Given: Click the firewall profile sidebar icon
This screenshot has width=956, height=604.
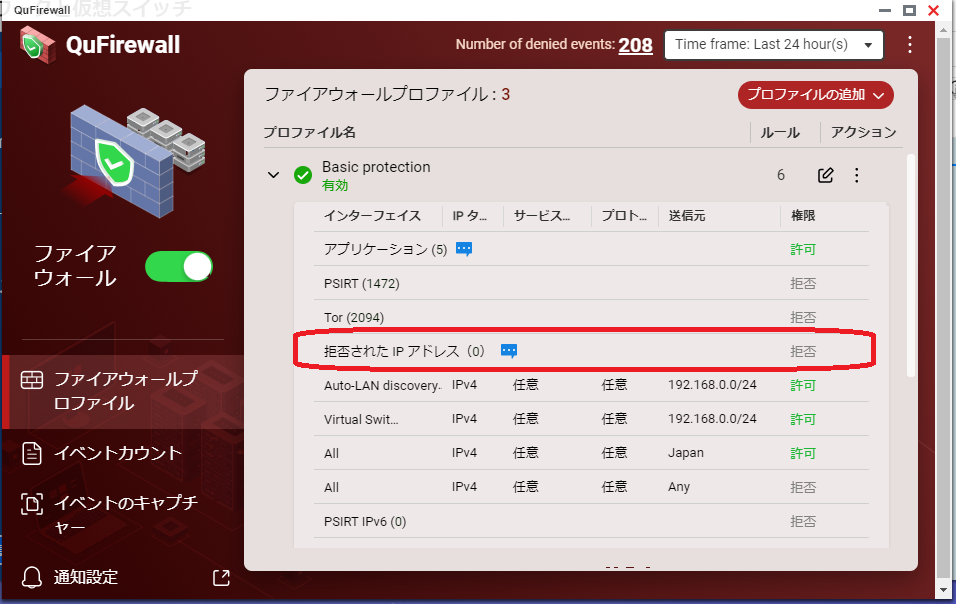Looking at the screenshot, I should tap(32, 380).
